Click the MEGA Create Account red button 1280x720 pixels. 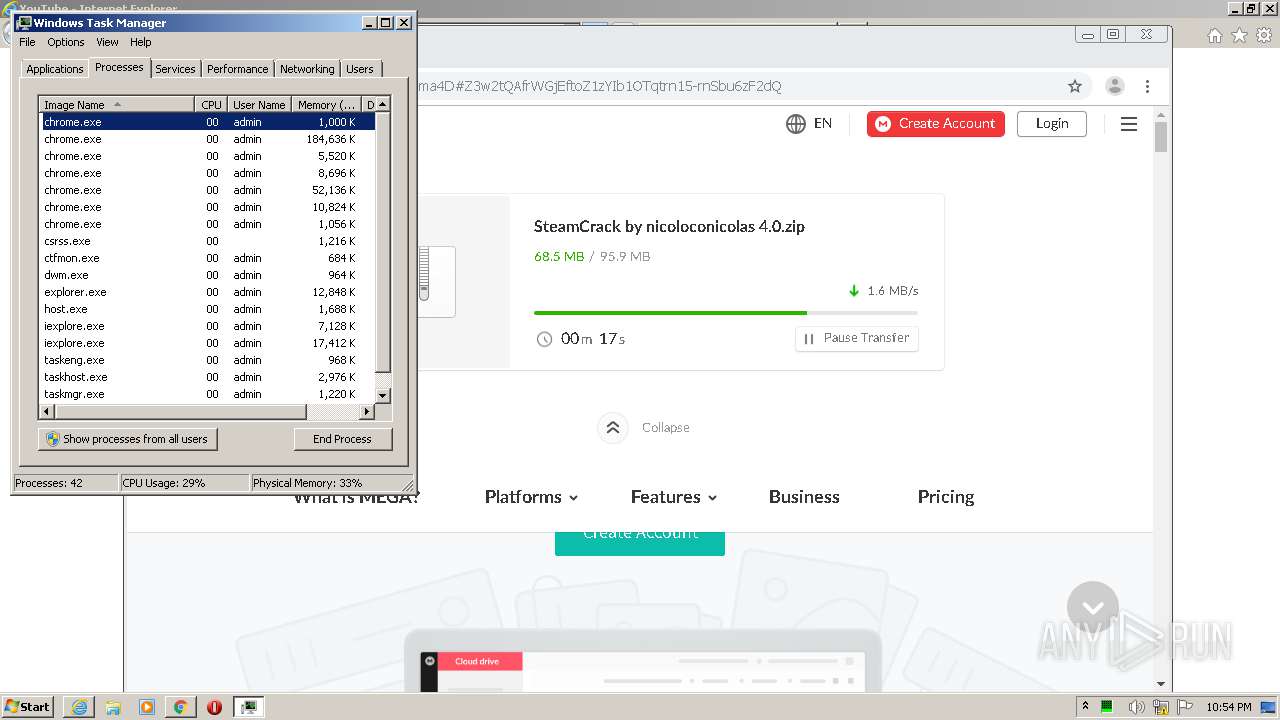tap(936, 124)
